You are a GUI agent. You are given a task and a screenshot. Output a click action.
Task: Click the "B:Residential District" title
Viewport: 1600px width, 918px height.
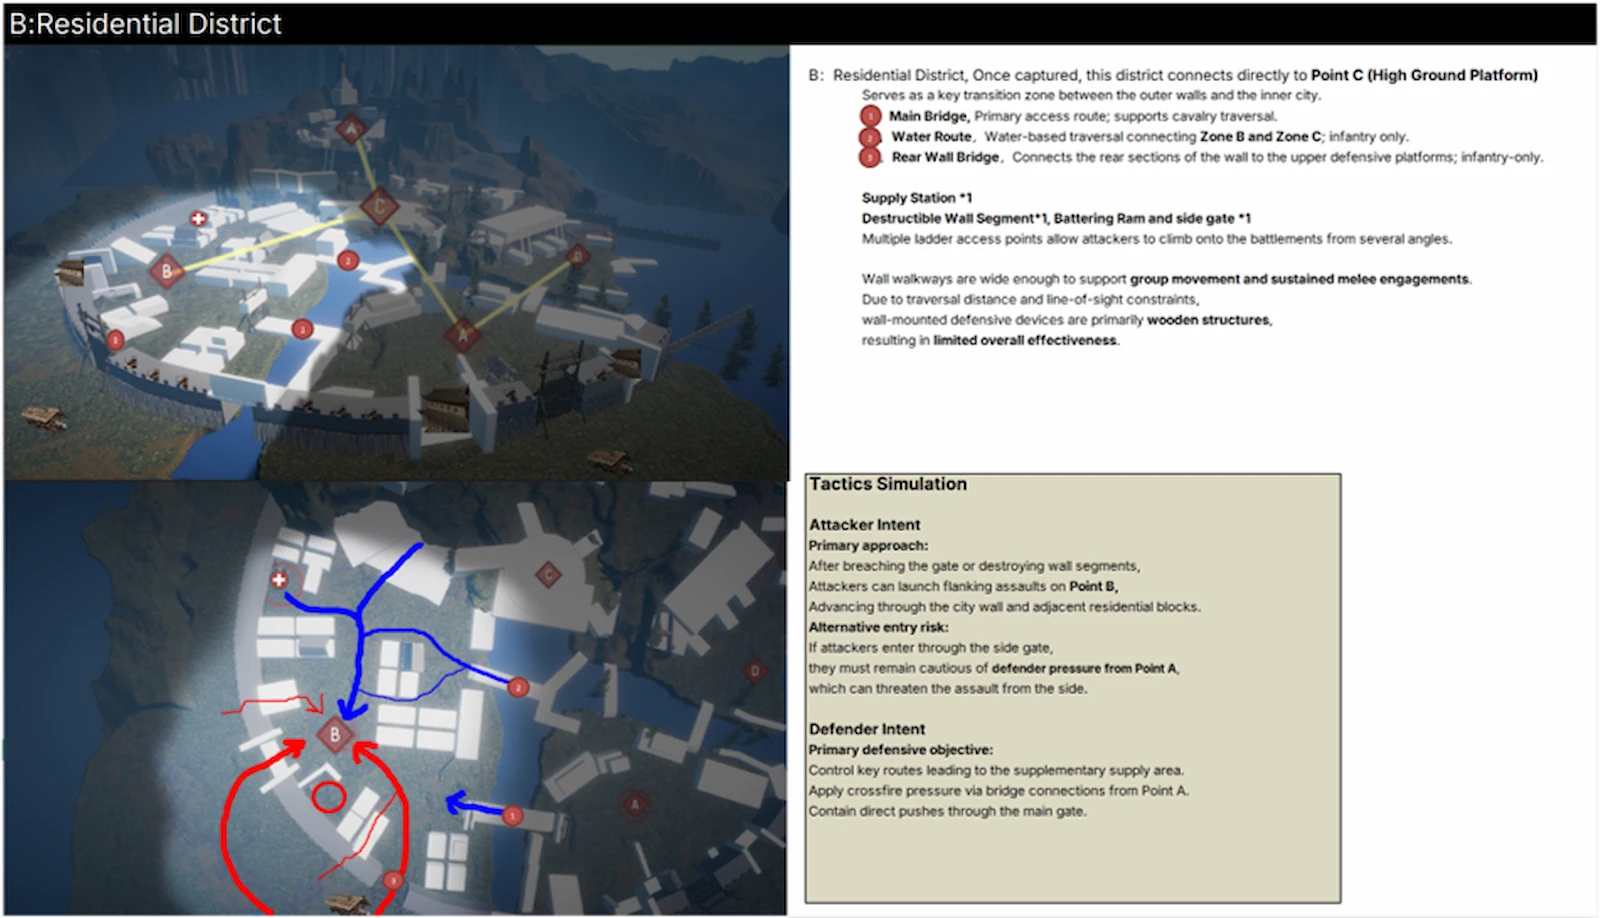click(x=146, y=24)
